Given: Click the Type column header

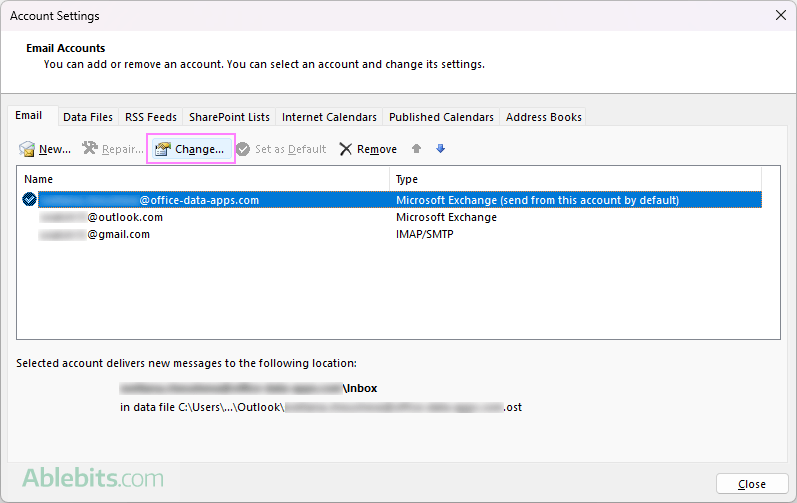Looking at the screenshot, I should click(x=575, y=179).
